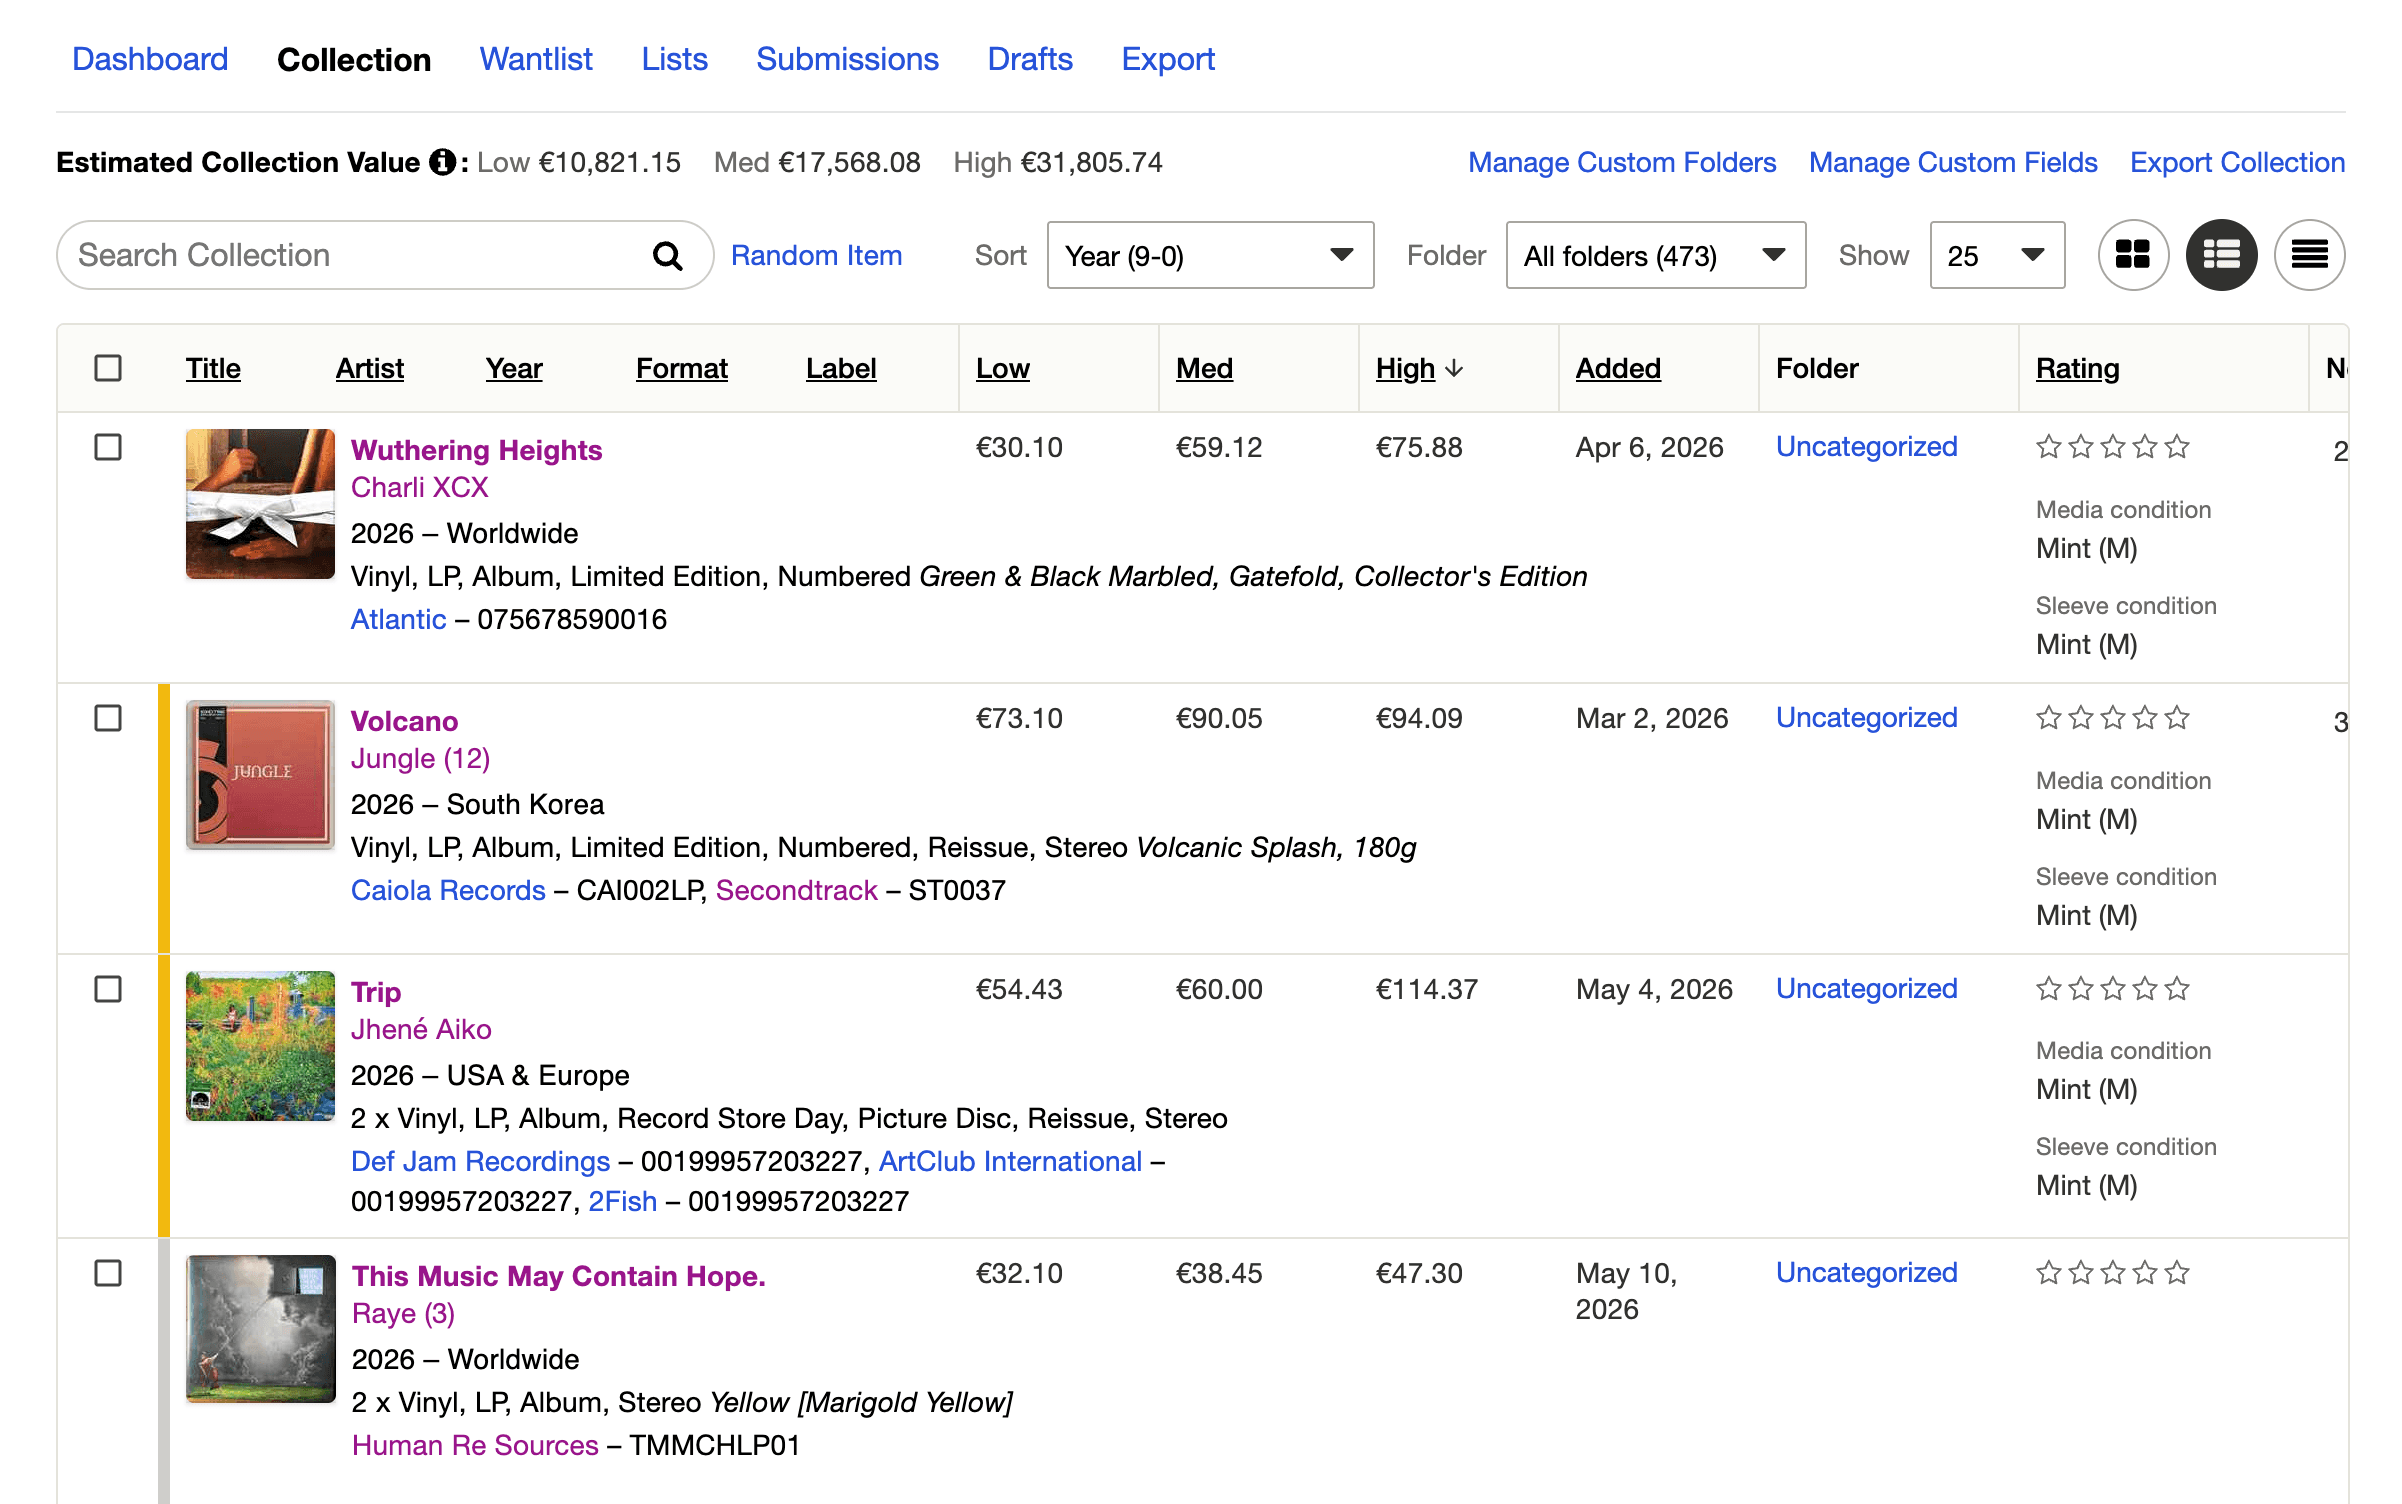The height and width of the screenshot is (1504, 2402).
Task: Open the Wantlist tab
Action: [x=536, y=59]
